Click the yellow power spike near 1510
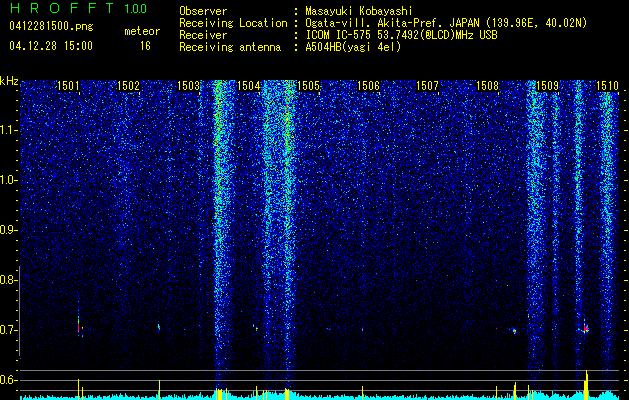The image size is (629, 400). point(586,385)
